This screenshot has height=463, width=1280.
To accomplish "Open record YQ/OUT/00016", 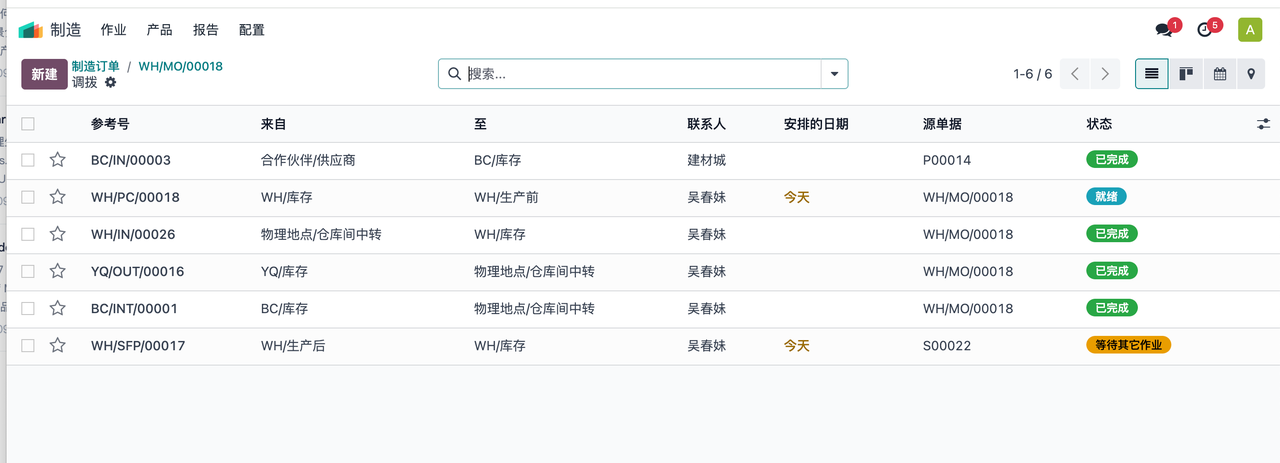I will 138,271.
